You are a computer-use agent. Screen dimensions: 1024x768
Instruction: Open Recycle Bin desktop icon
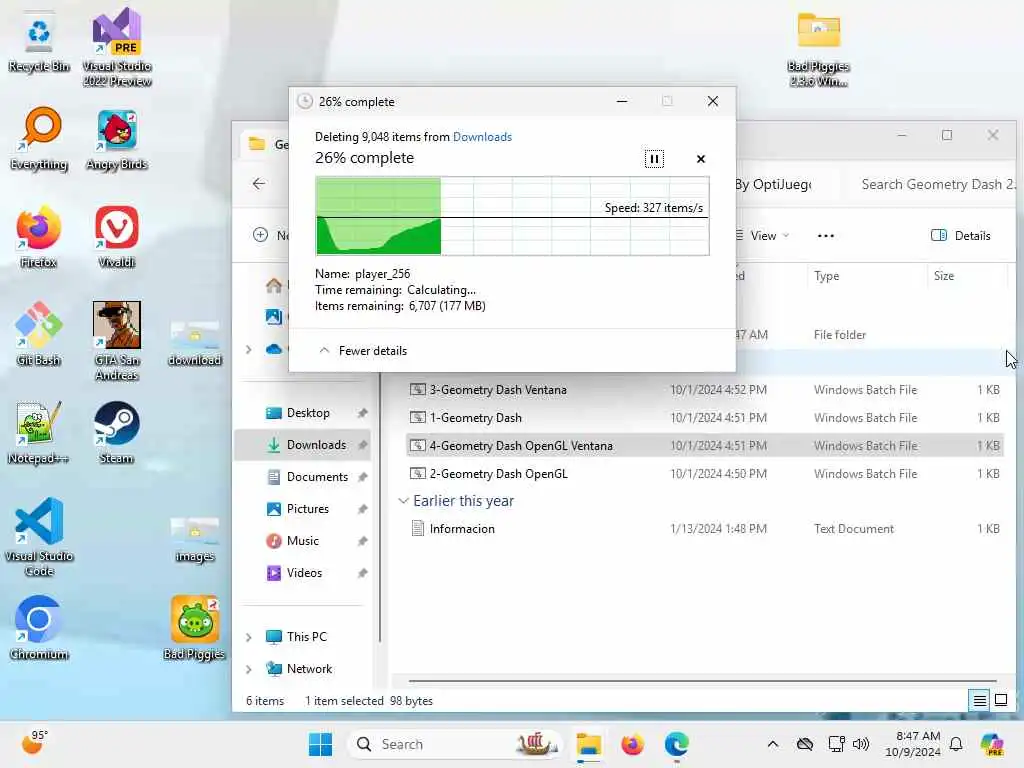(x=39, y=42)
